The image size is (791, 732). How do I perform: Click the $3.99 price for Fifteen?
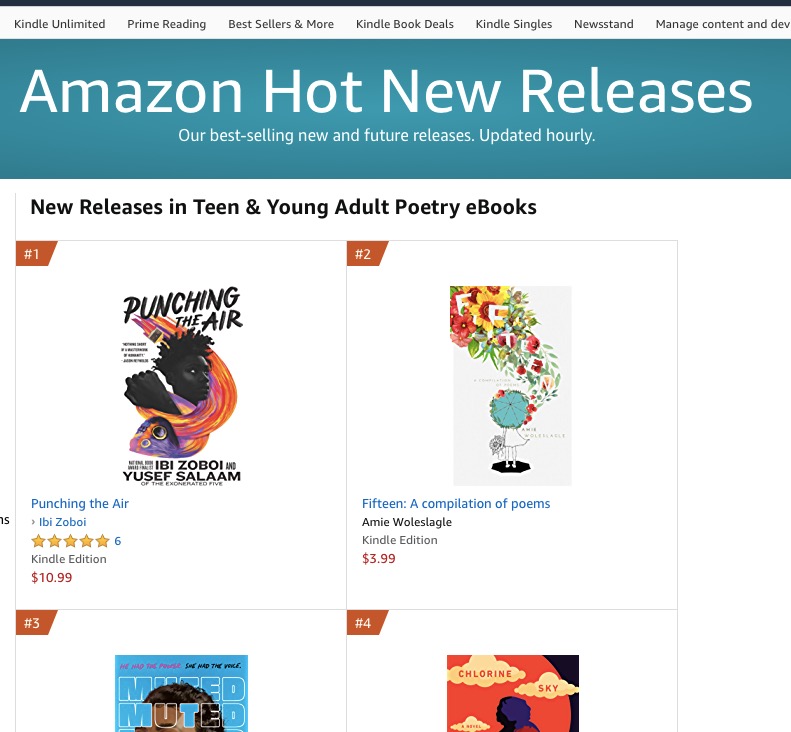(379, 559)
